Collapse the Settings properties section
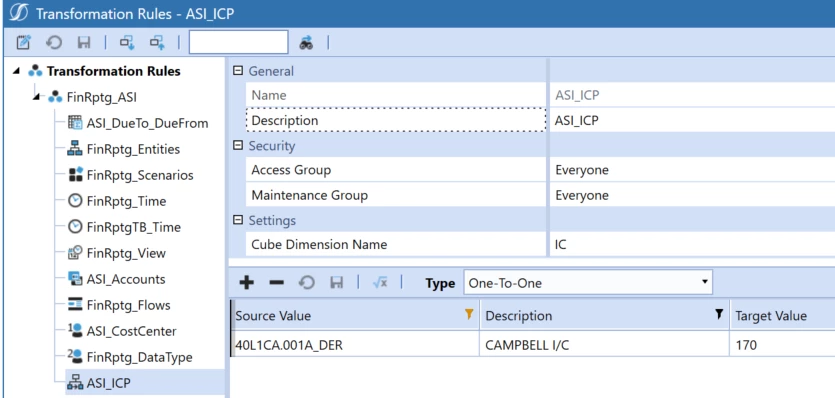 click(x=238, y=220)
